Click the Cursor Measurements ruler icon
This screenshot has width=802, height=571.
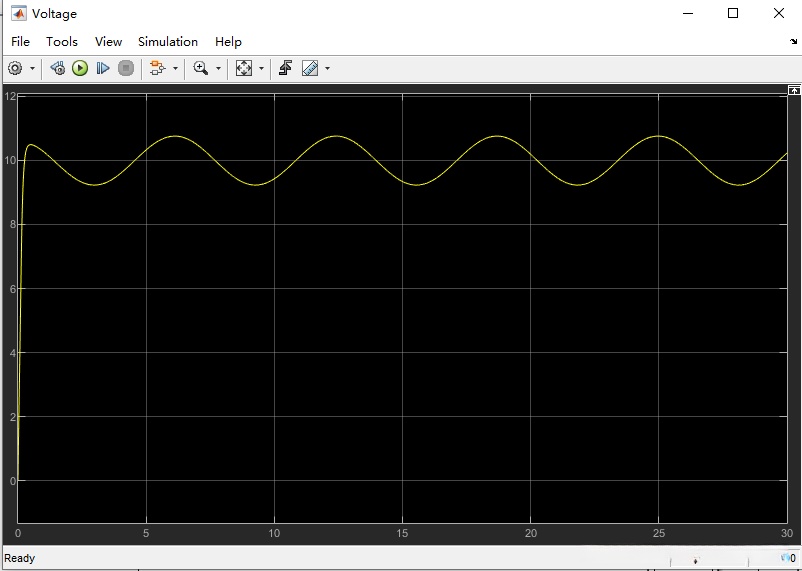coord(310,68)
